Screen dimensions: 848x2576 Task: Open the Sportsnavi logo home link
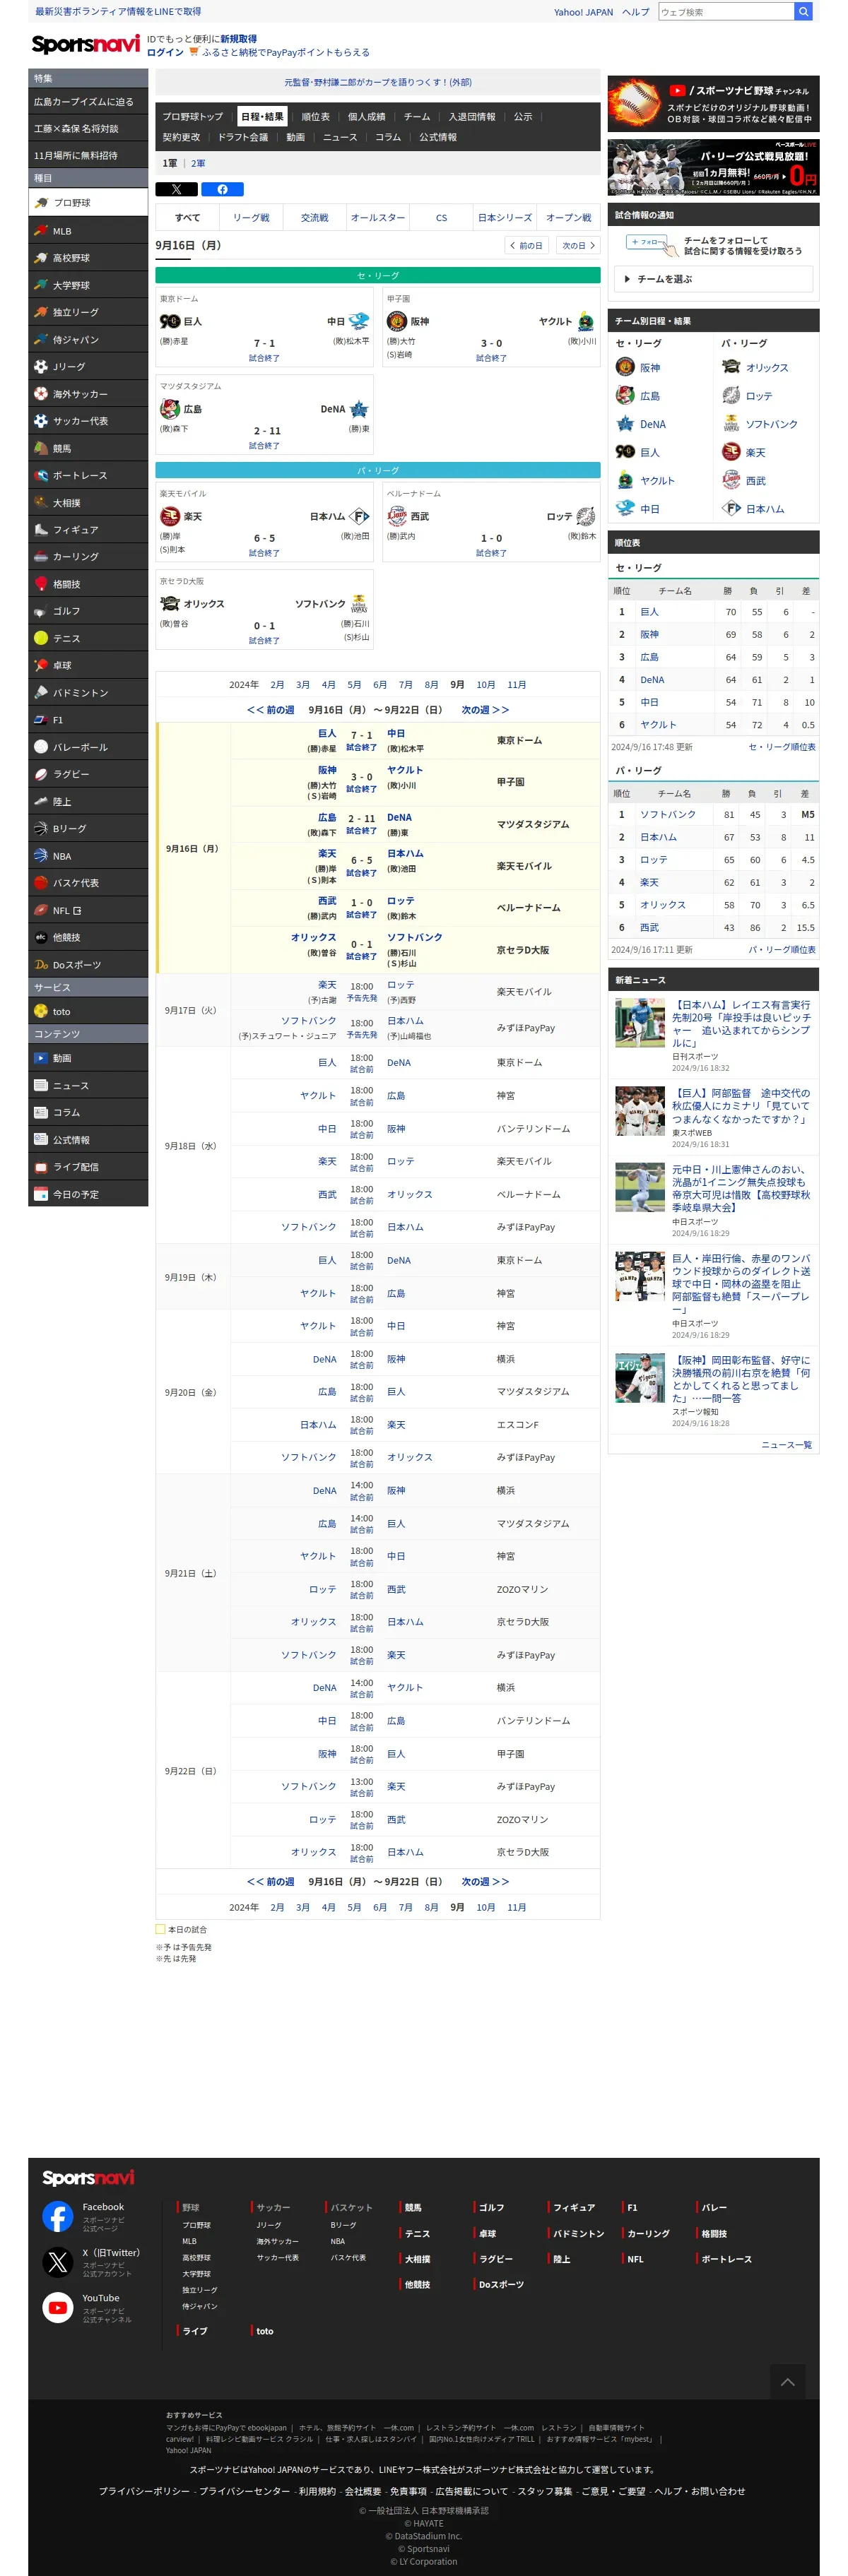click(85, 44)
